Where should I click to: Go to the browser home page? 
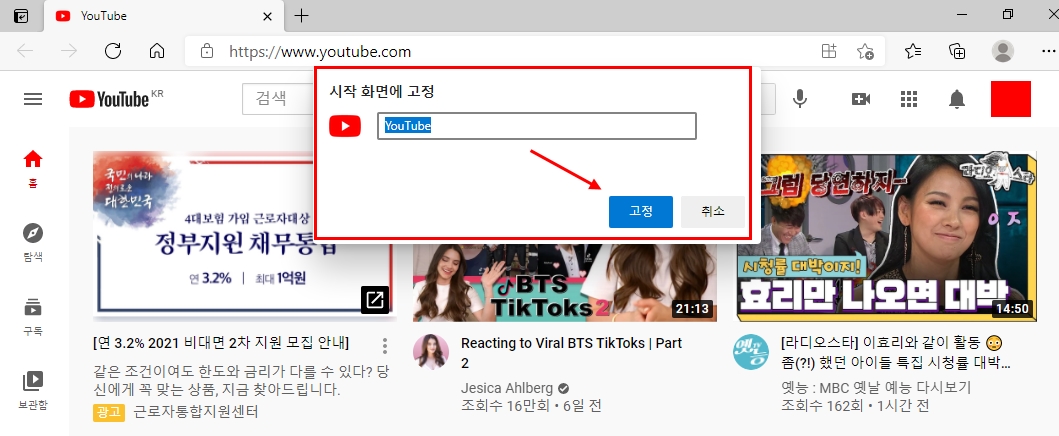(157, 51)
